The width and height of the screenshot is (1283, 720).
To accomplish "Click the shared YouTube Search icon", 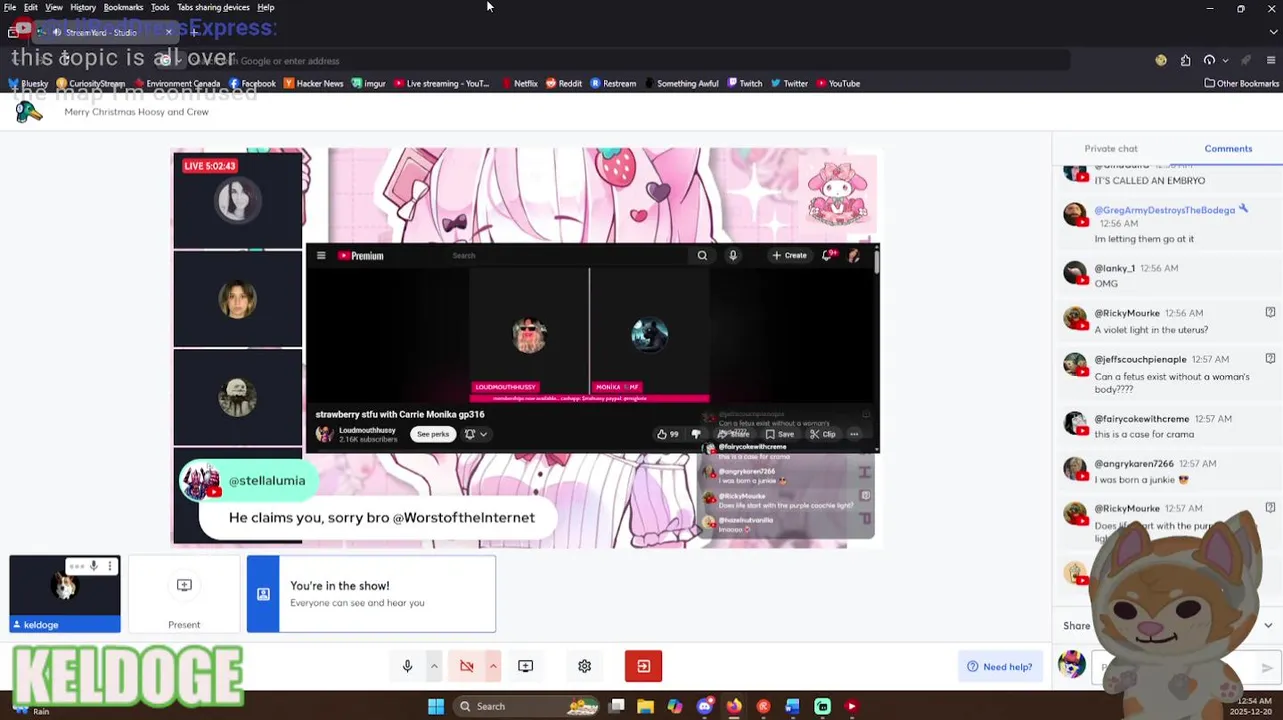I will coord(702,256).
